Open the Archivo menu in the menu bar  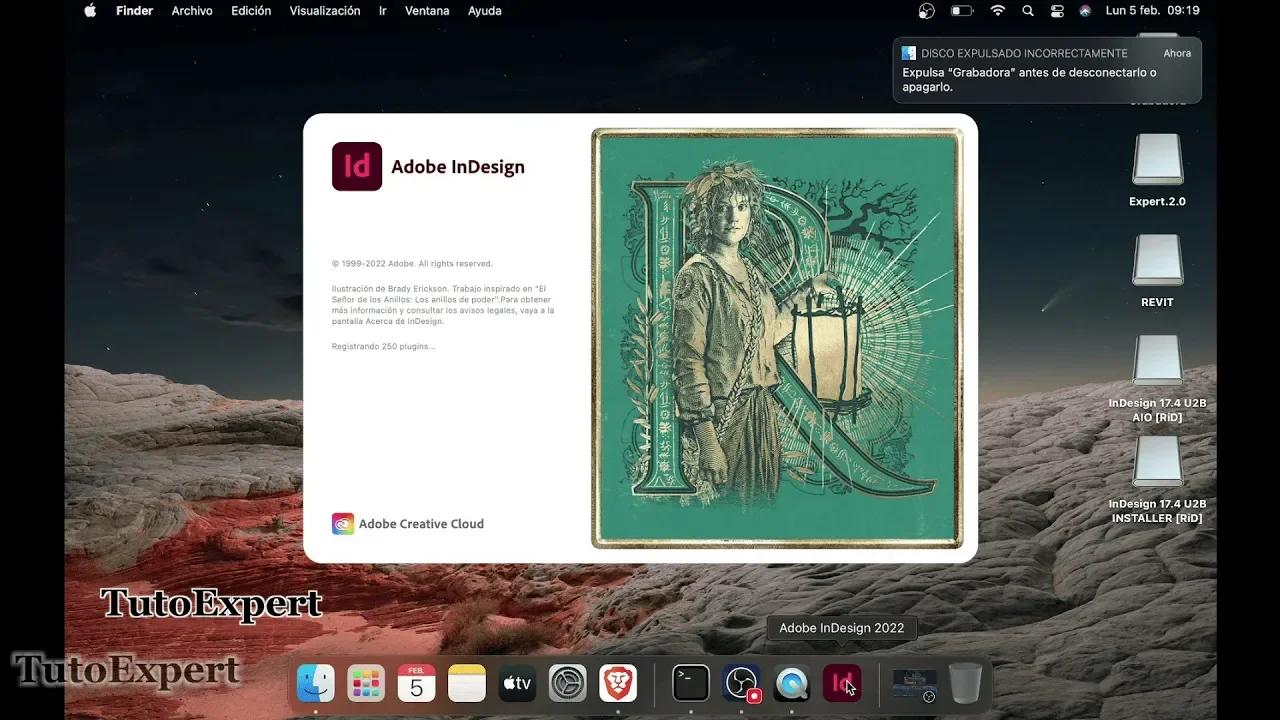[191, 11]
